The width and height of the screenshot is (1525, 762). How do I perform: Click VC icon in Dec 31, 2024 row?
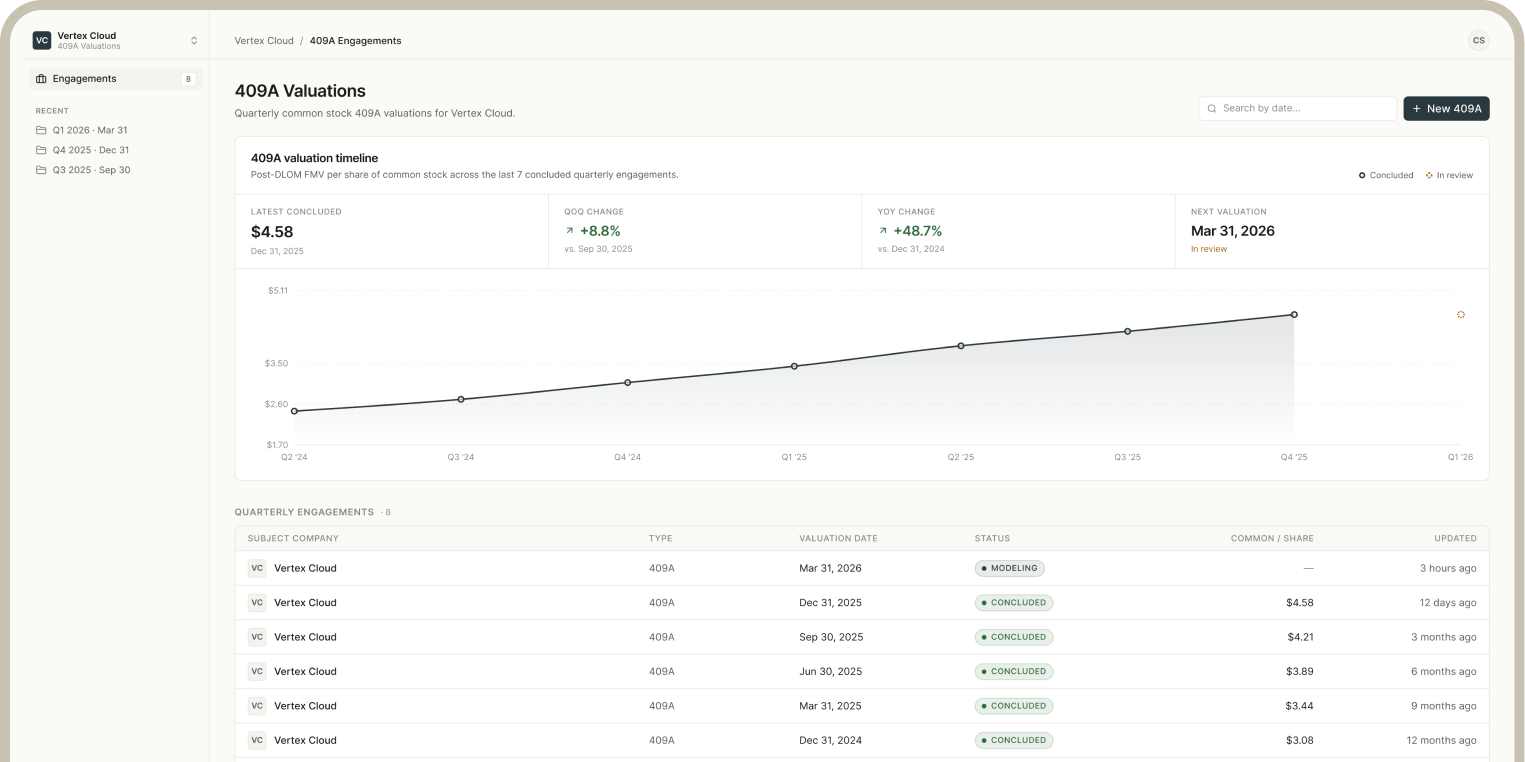click(x=257, y=741)
